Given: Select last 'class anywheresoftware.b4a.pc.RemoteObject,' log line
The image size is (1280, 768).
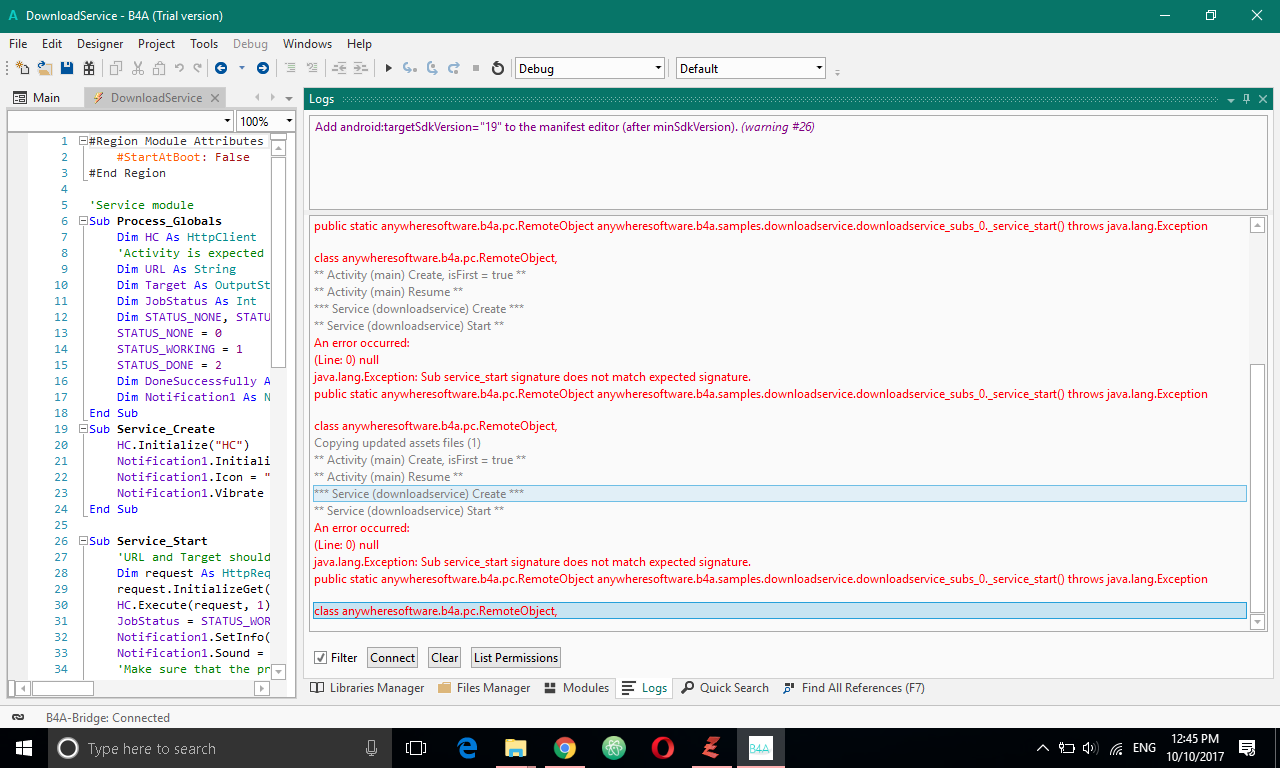Looking at the screenshot, I should pyautogui.click(x=780, y=611).
